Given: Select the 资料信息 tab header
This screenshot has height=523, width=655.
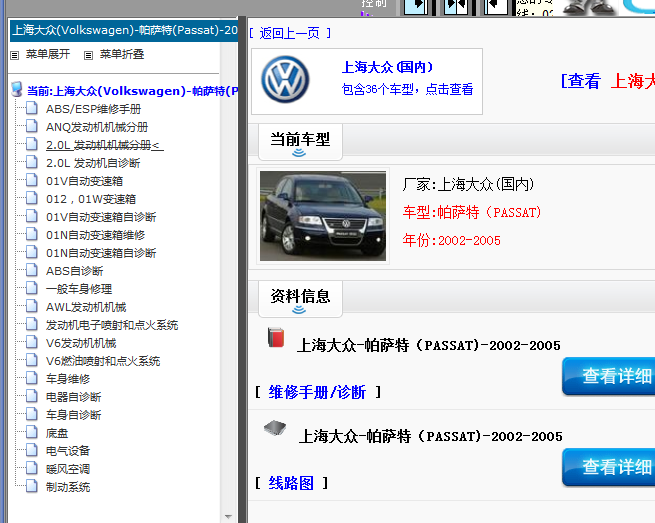Looking at the screenshot, I should [300, 299].
